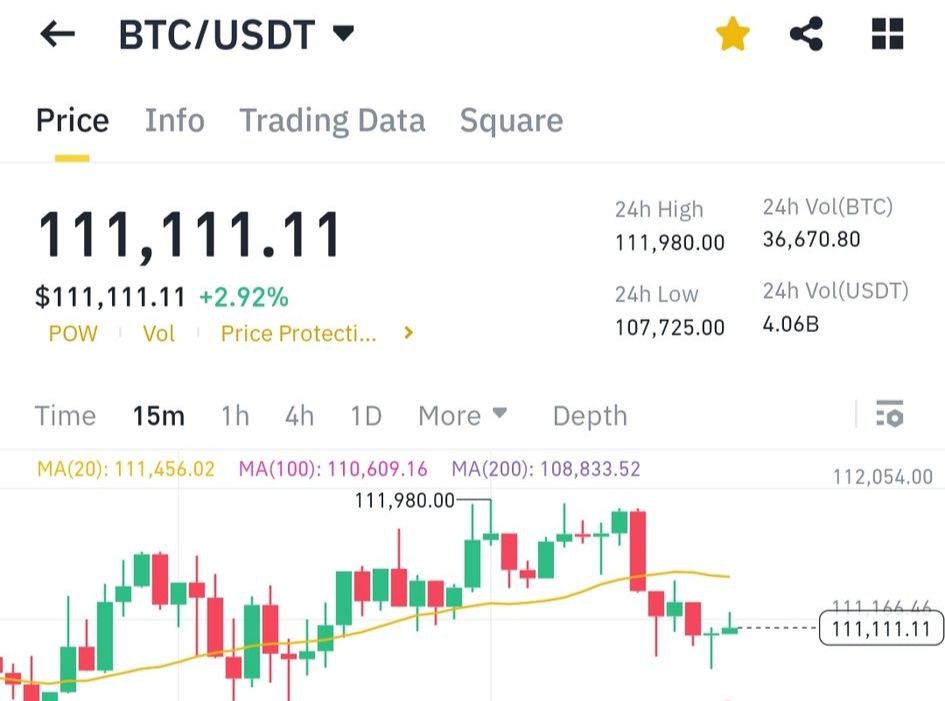Show the Time line chart
The image size is (945, 701).
[65, 416]
